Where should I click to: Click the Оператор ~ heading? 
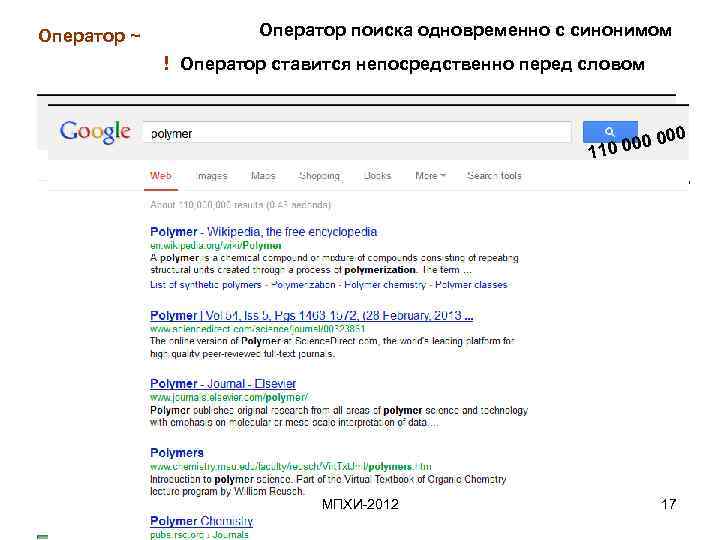89,36
